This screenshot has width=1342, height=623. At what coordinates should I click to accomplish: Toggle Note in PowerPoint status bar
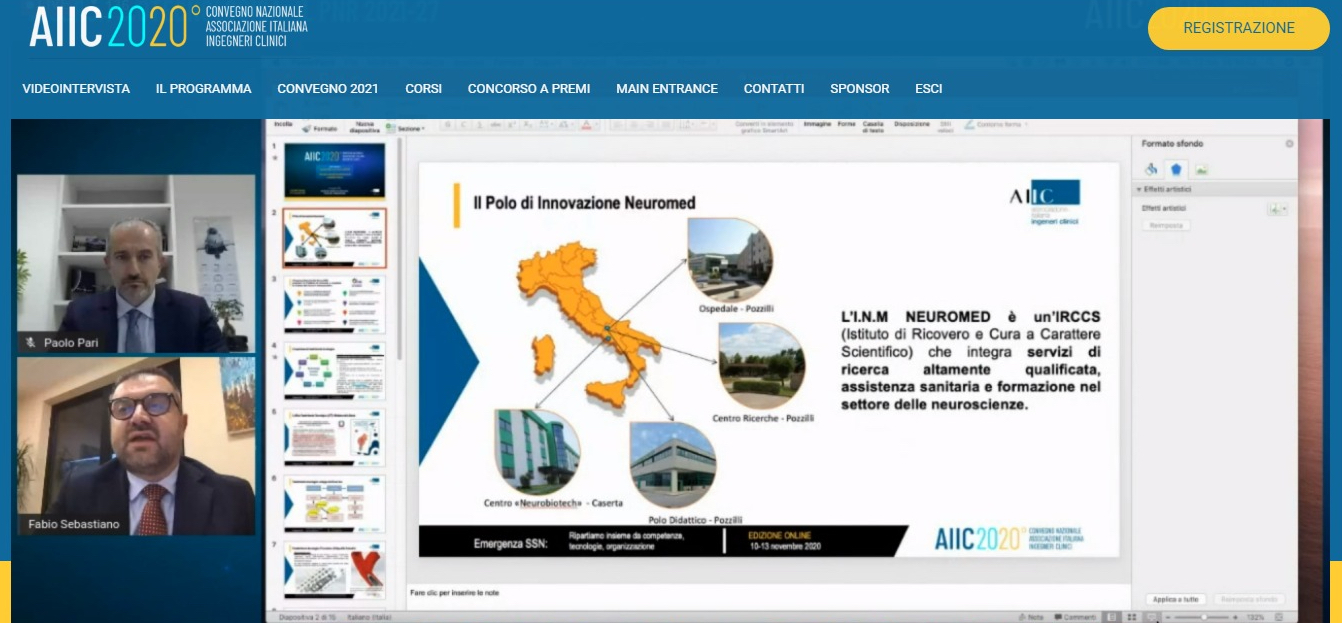[1032, 617]
